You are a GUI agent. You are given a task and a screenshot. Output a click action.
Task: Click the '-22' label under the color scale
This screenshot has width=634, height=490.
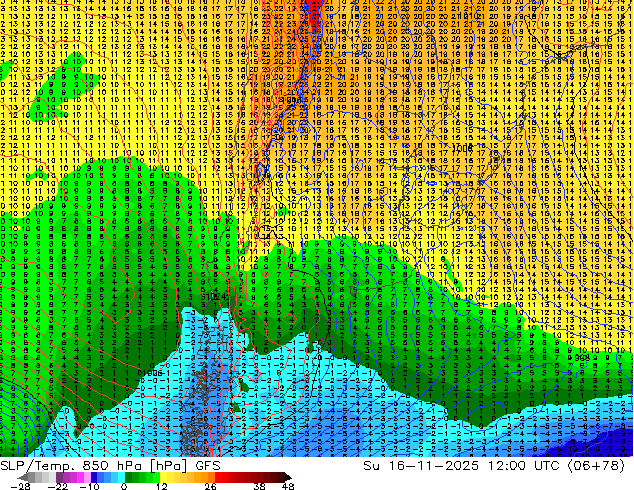(x=58, y=486)
